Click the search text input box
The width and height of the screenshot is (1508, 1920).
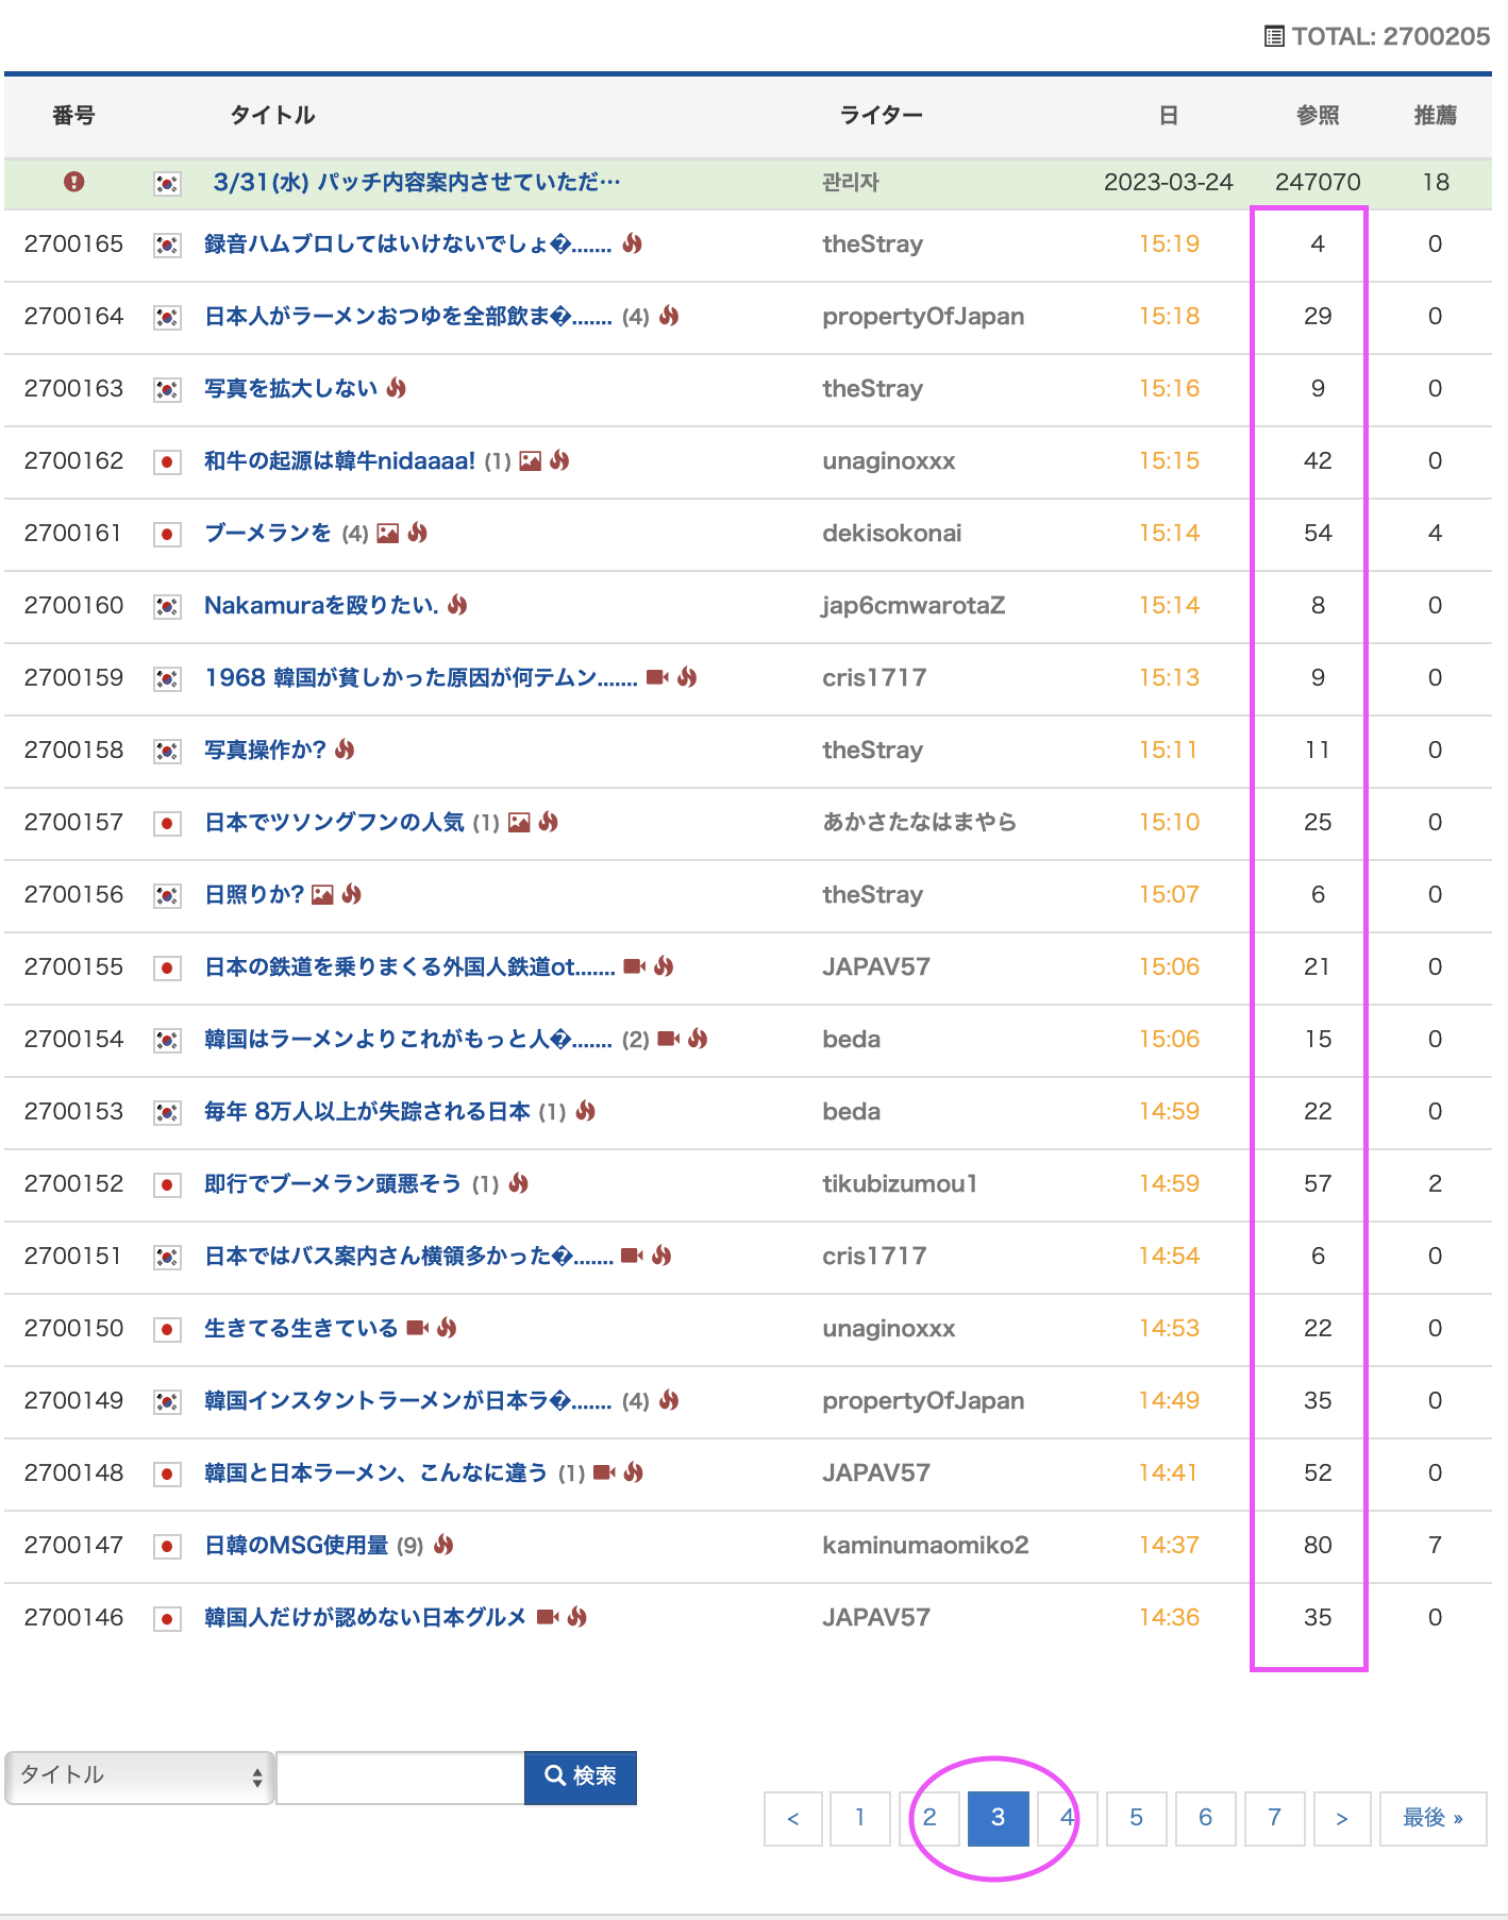(400, 1777)
